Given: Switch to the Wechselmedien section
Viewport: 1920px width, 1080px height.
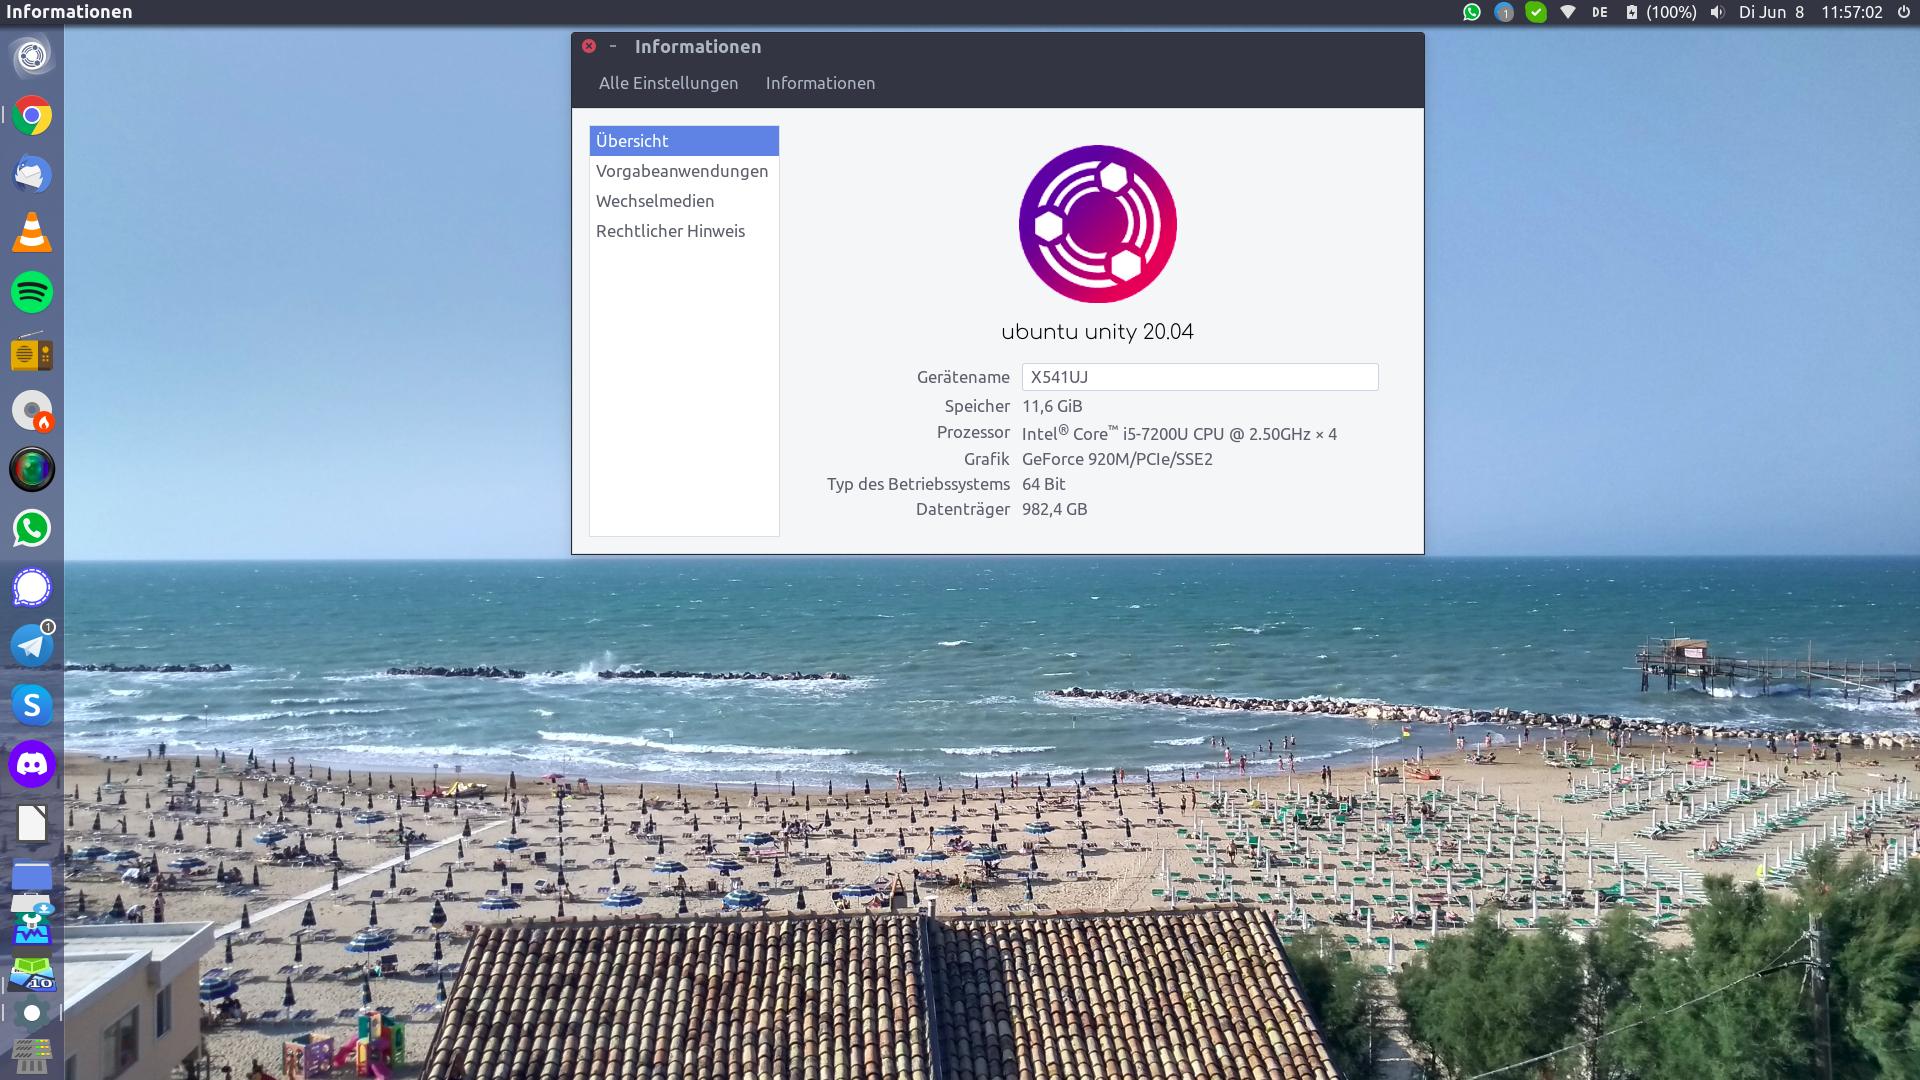Looking at the screenshot, I should (x=655, y=201).
